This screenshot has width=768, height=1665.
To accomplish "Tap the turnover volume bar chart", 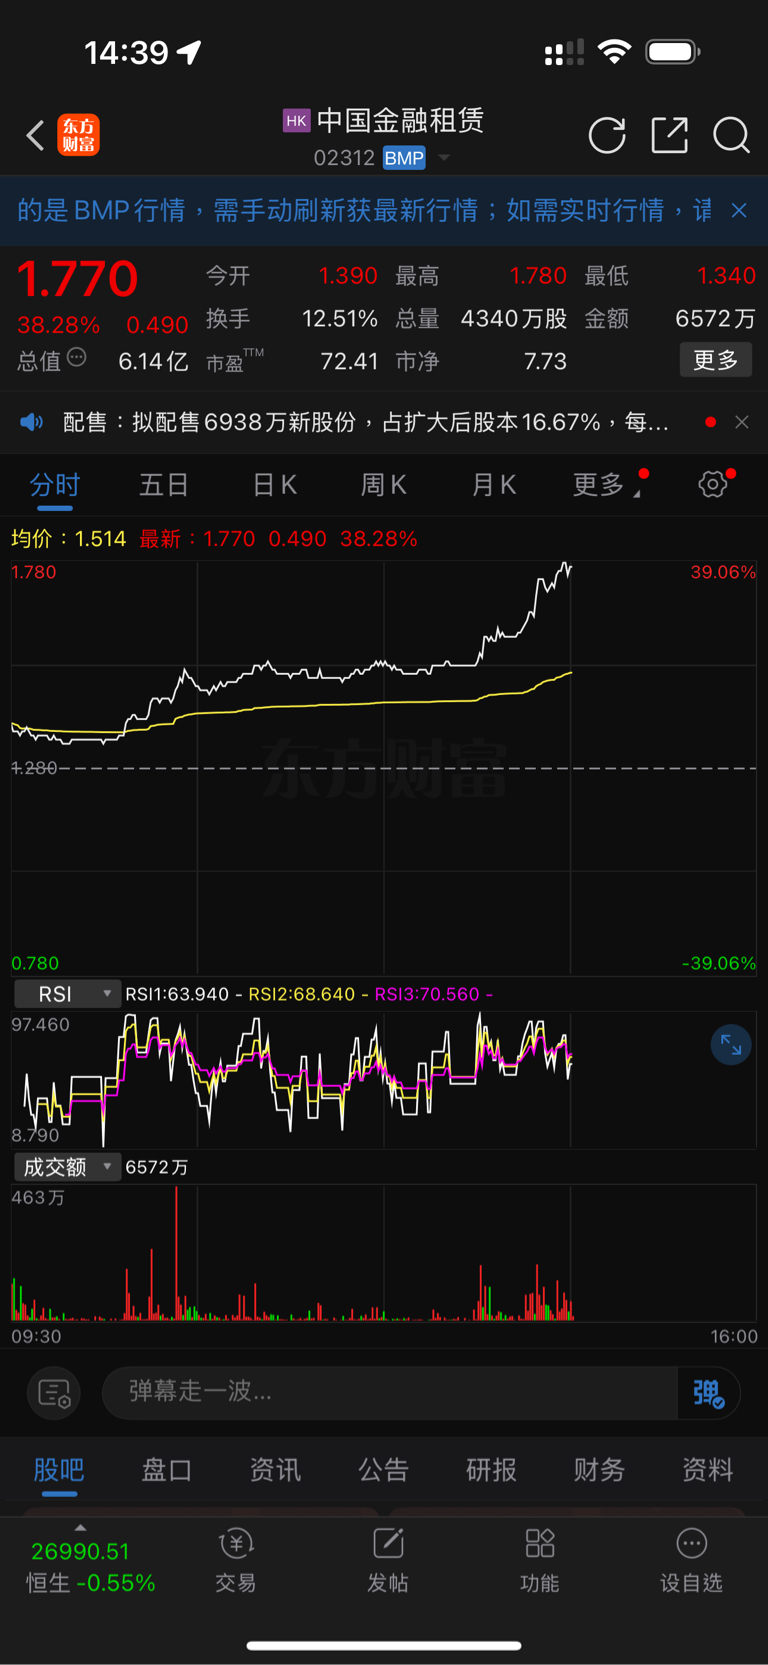I will [384, 1253].
